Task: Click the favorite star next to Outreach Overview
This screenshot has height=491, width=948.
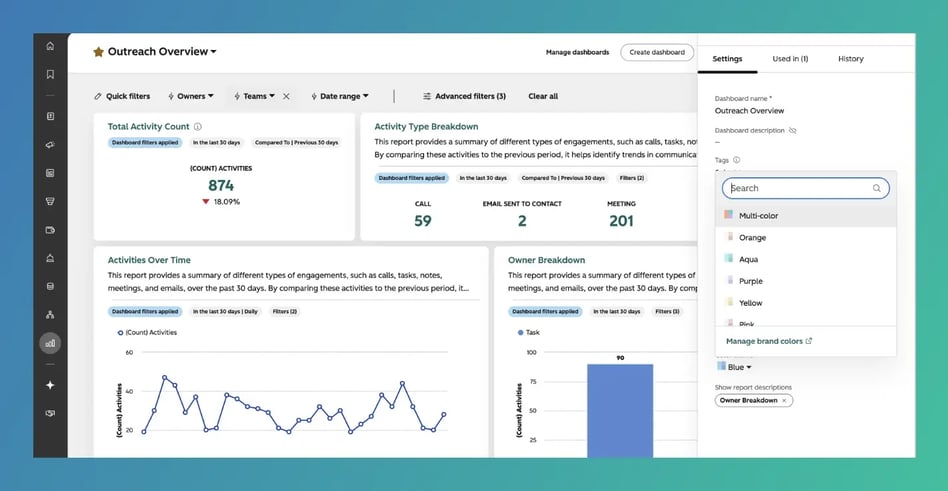Action: click(x=99, y=52)
